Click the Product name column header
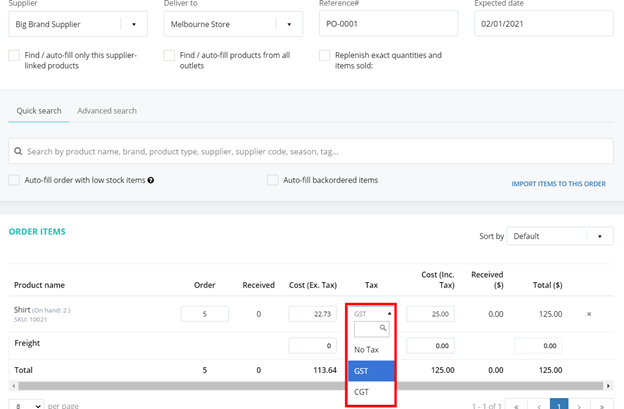The height and width of the screenshot is (409, 624). [39, 285]
